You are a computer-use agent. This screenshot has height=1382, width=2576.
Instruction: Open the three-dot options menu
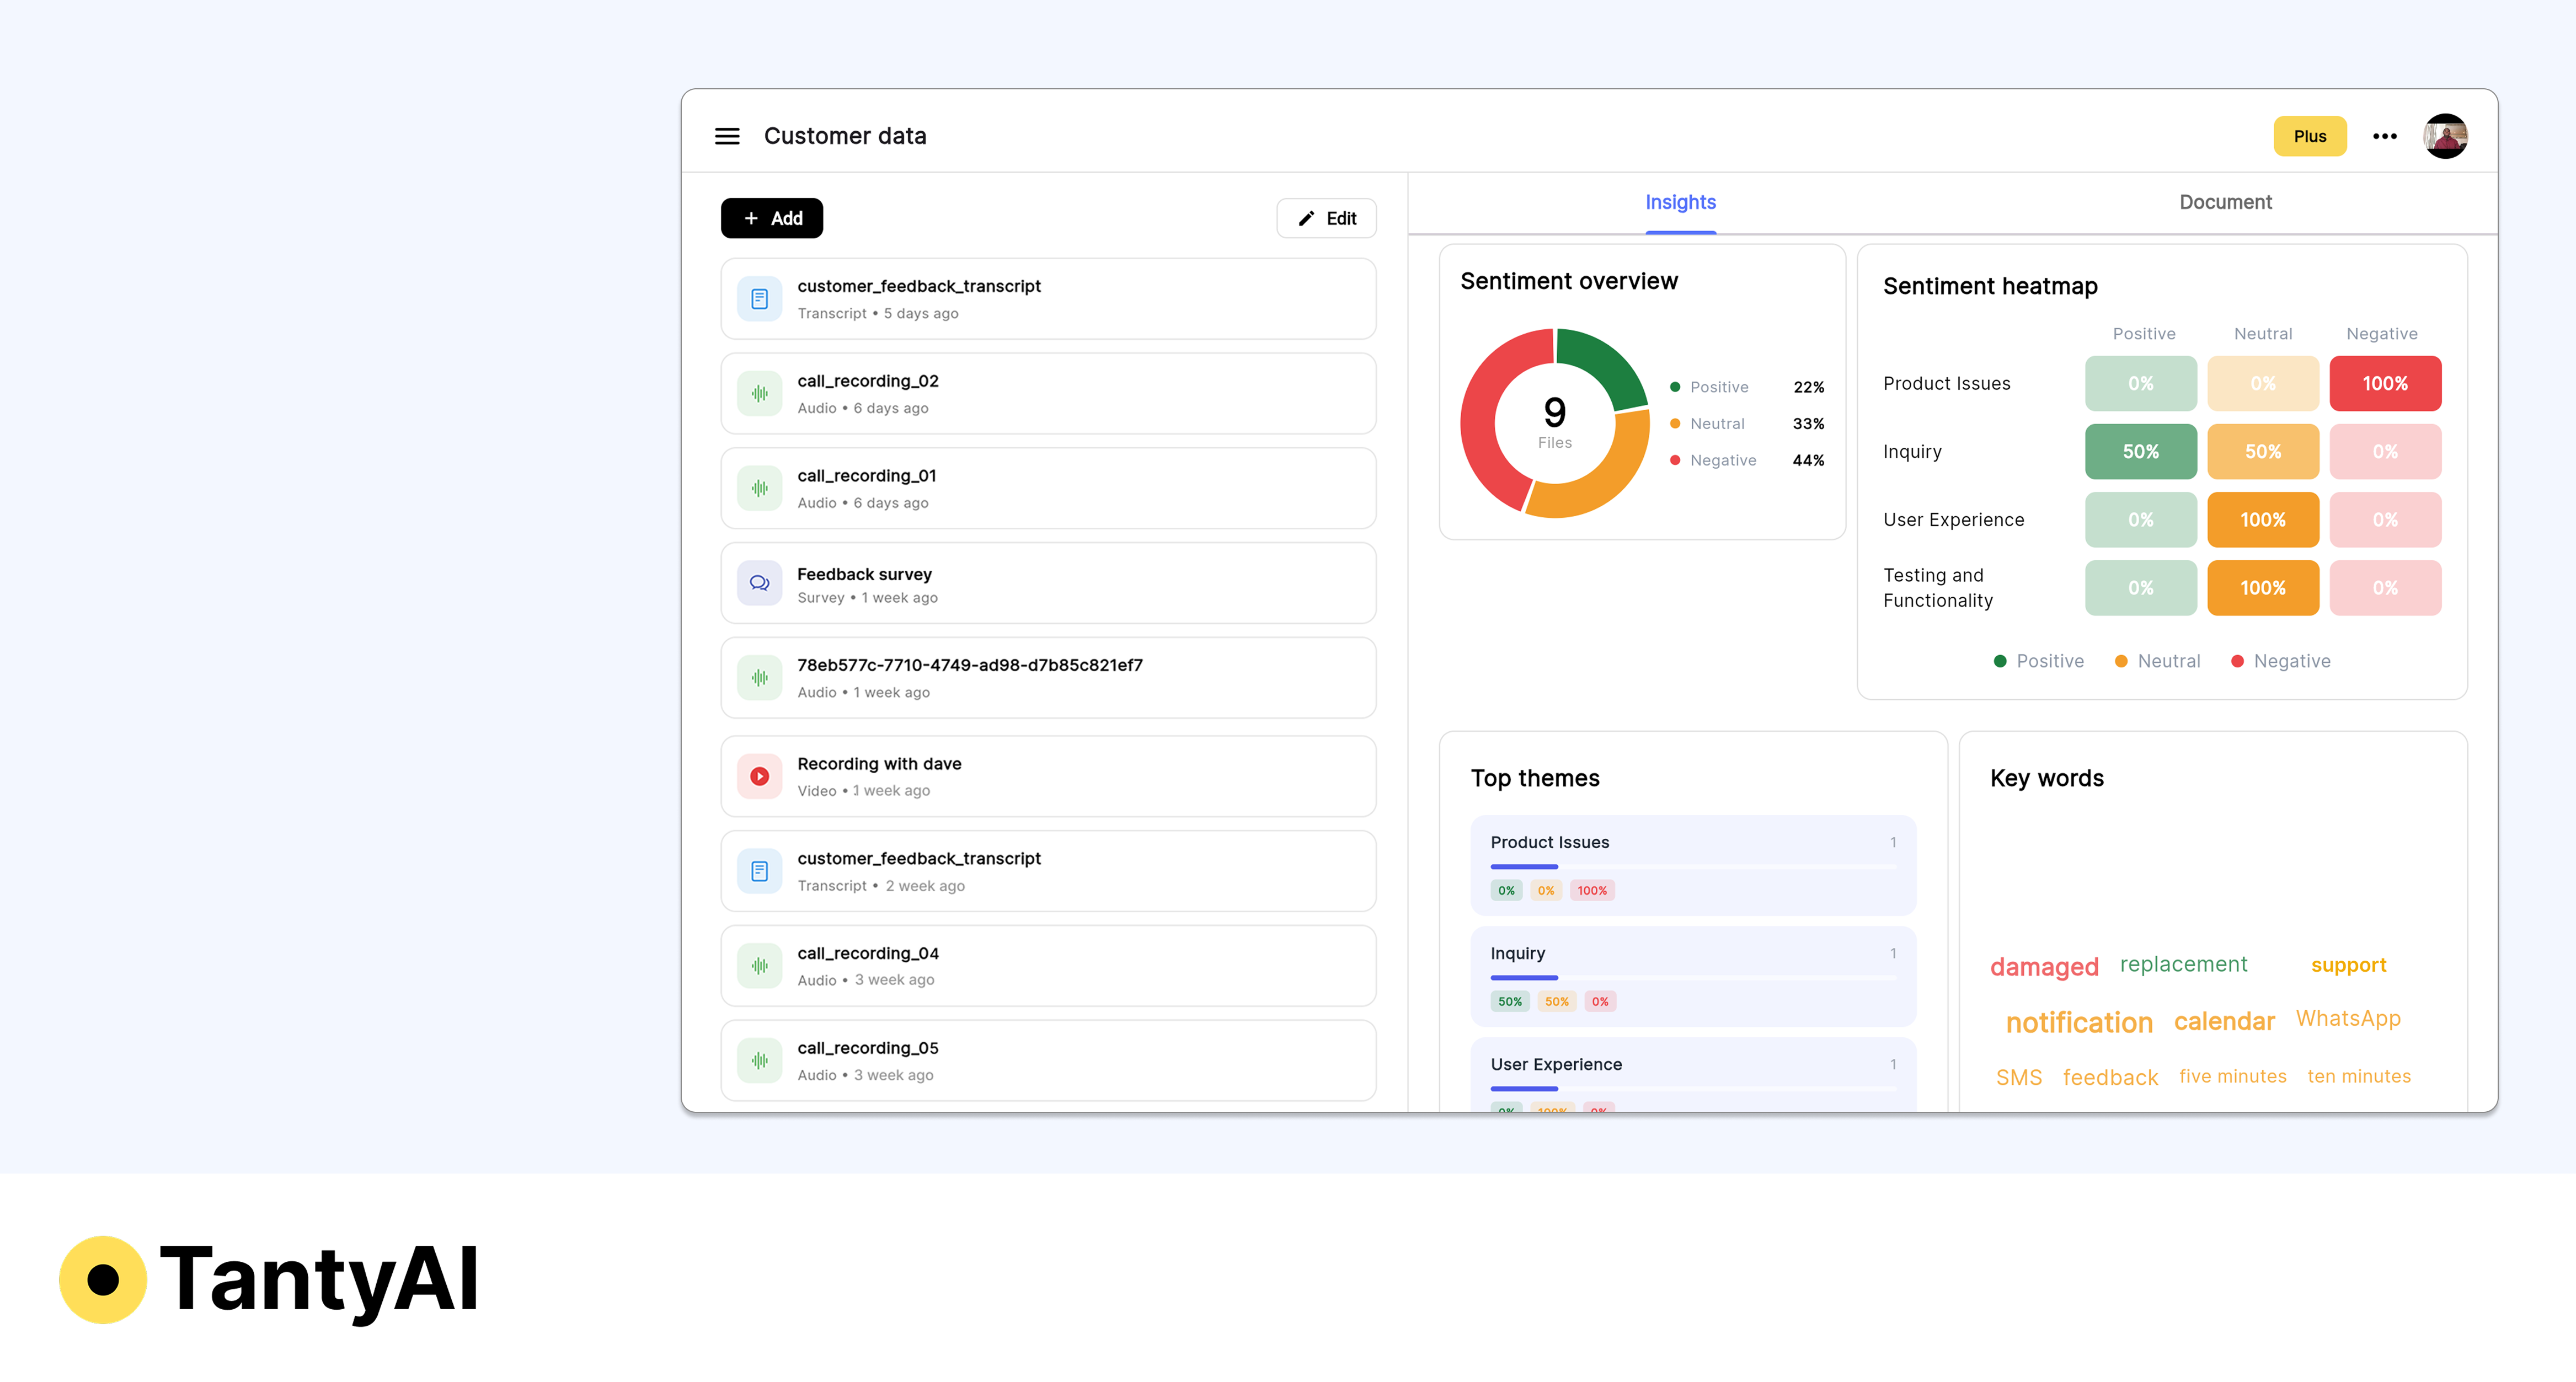point(2385,136)
